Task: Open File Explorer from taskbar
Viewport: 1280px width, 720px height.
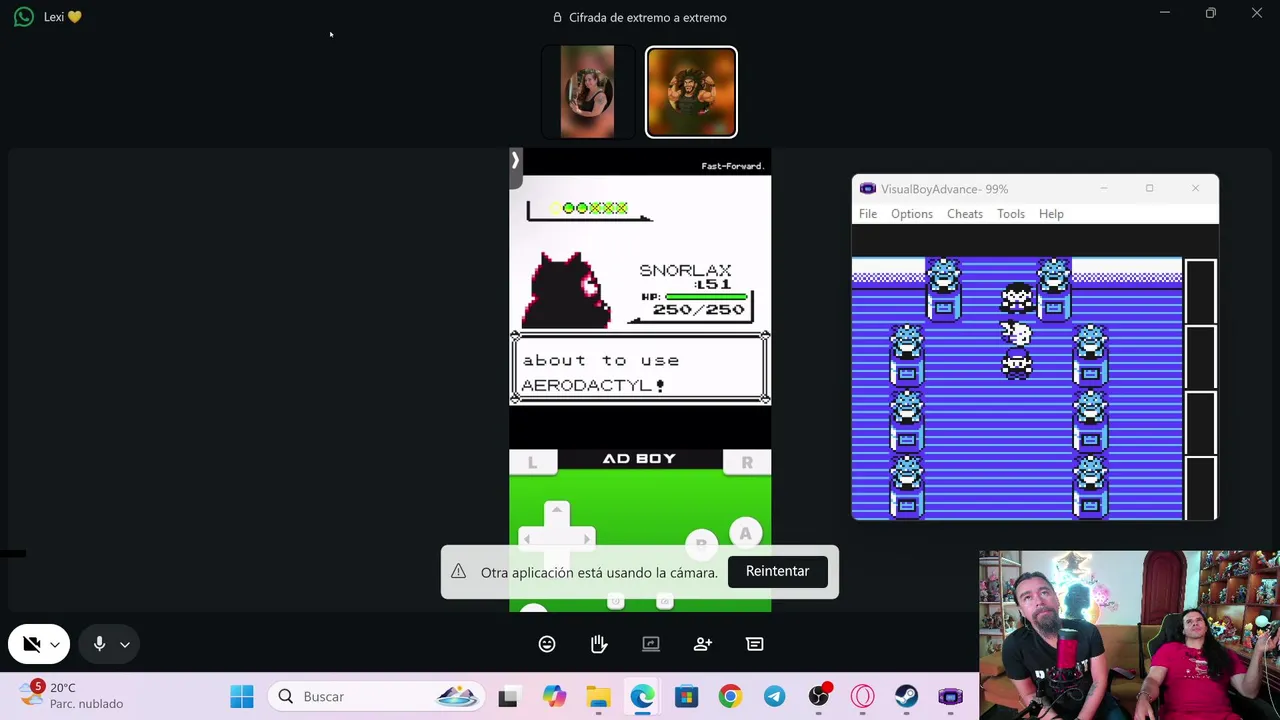Action: [x=598, y=696]
